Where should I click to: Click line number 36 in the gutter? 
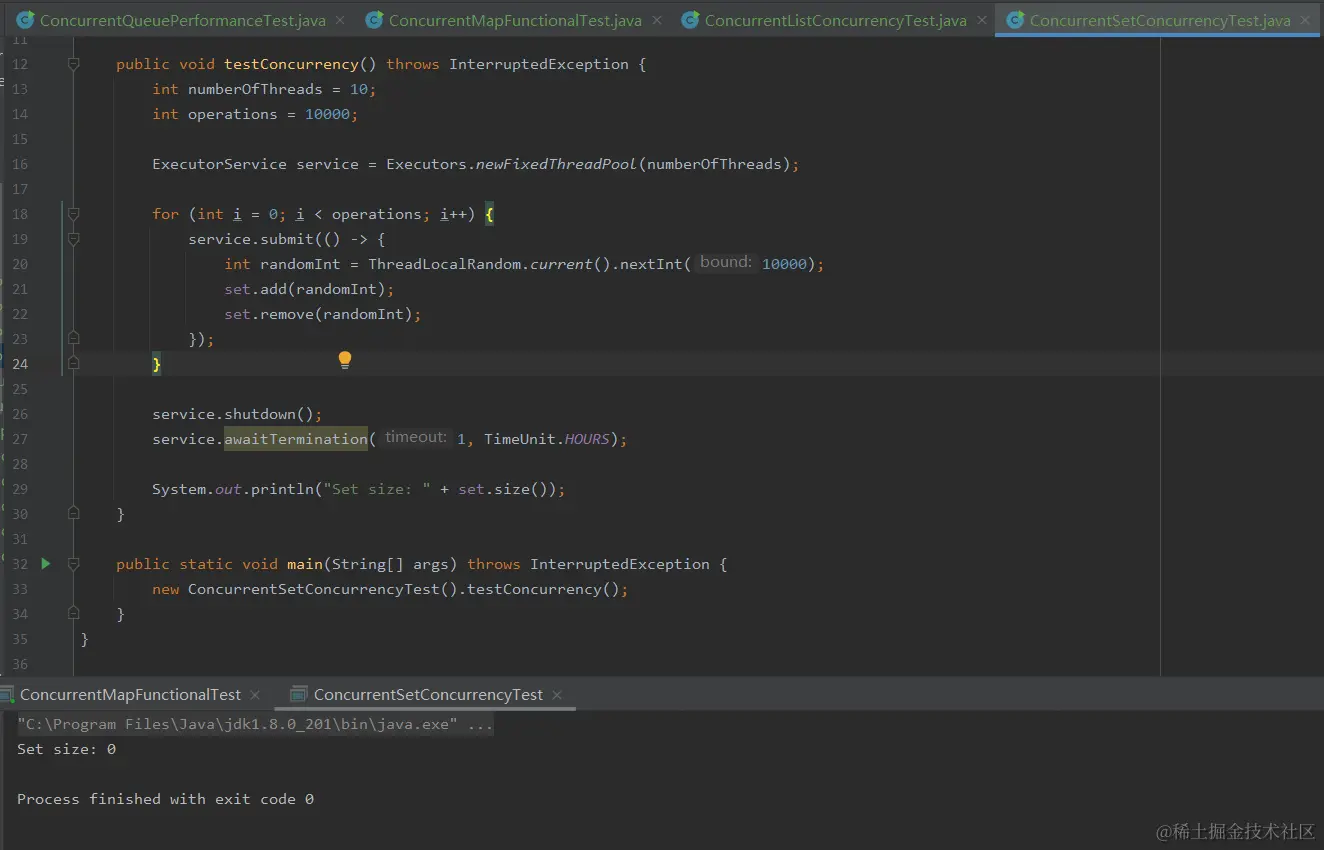[20, 664]
